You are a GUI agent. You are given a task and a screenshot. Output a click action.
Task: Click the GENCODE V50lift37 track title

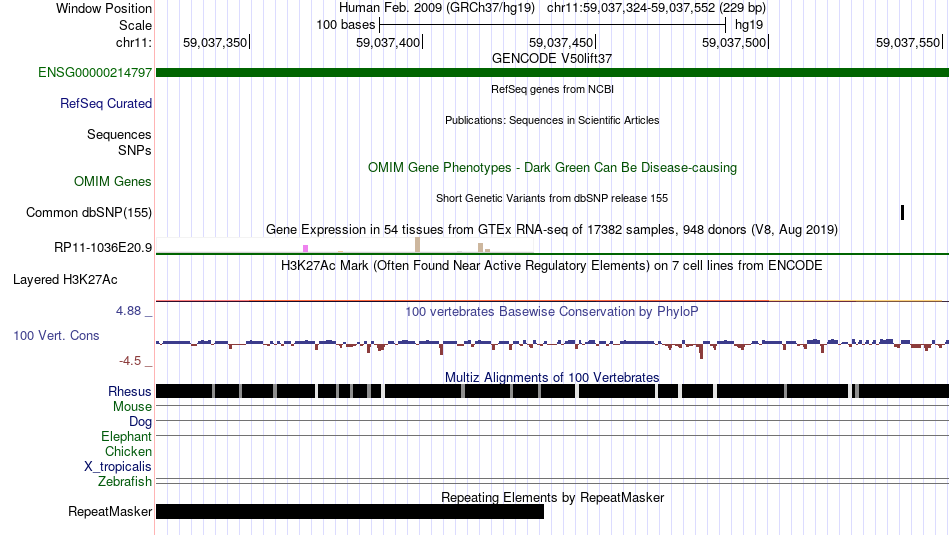pos(552,59)
